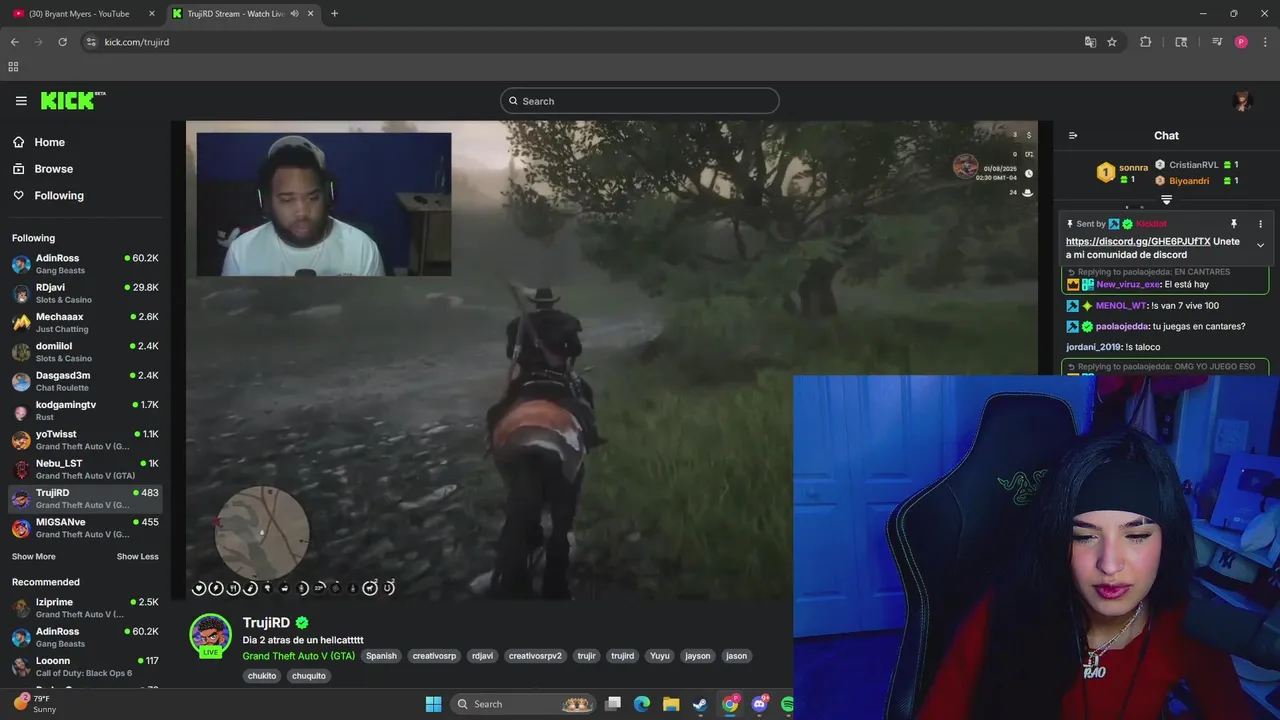This screenshot has width=1280, height=720.
Task: Open the user avatar menu on Kick
Action: (x=1243, y=101)
